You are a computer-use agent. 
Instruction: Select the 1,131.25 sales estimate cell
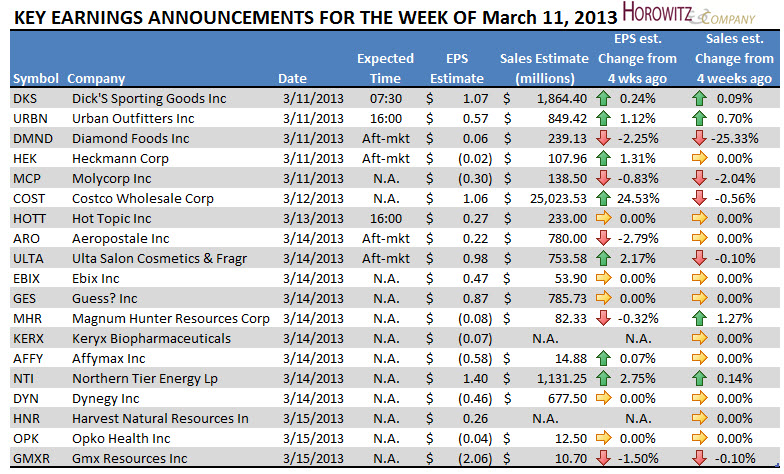pyautogui.click(x=562, y=378)
